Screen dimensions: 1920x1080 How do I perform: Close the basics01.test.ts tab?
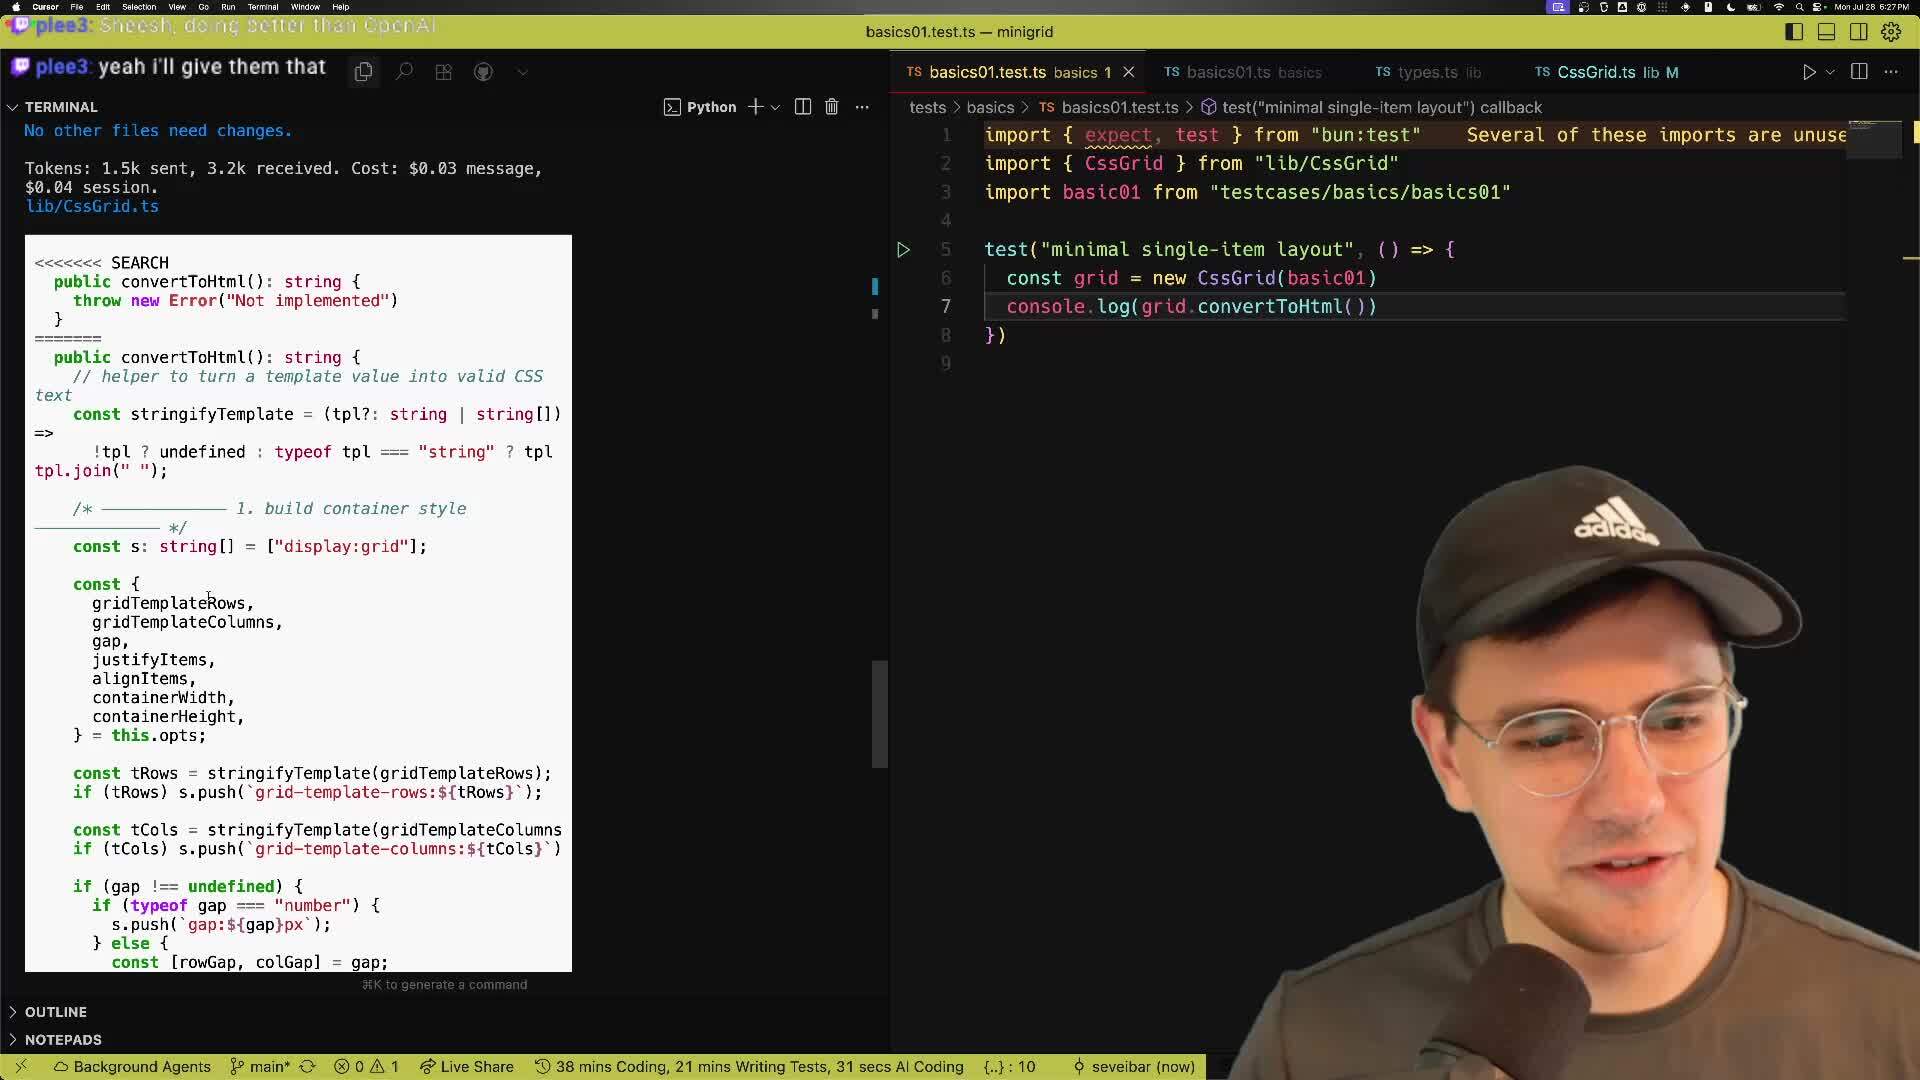1129,72
